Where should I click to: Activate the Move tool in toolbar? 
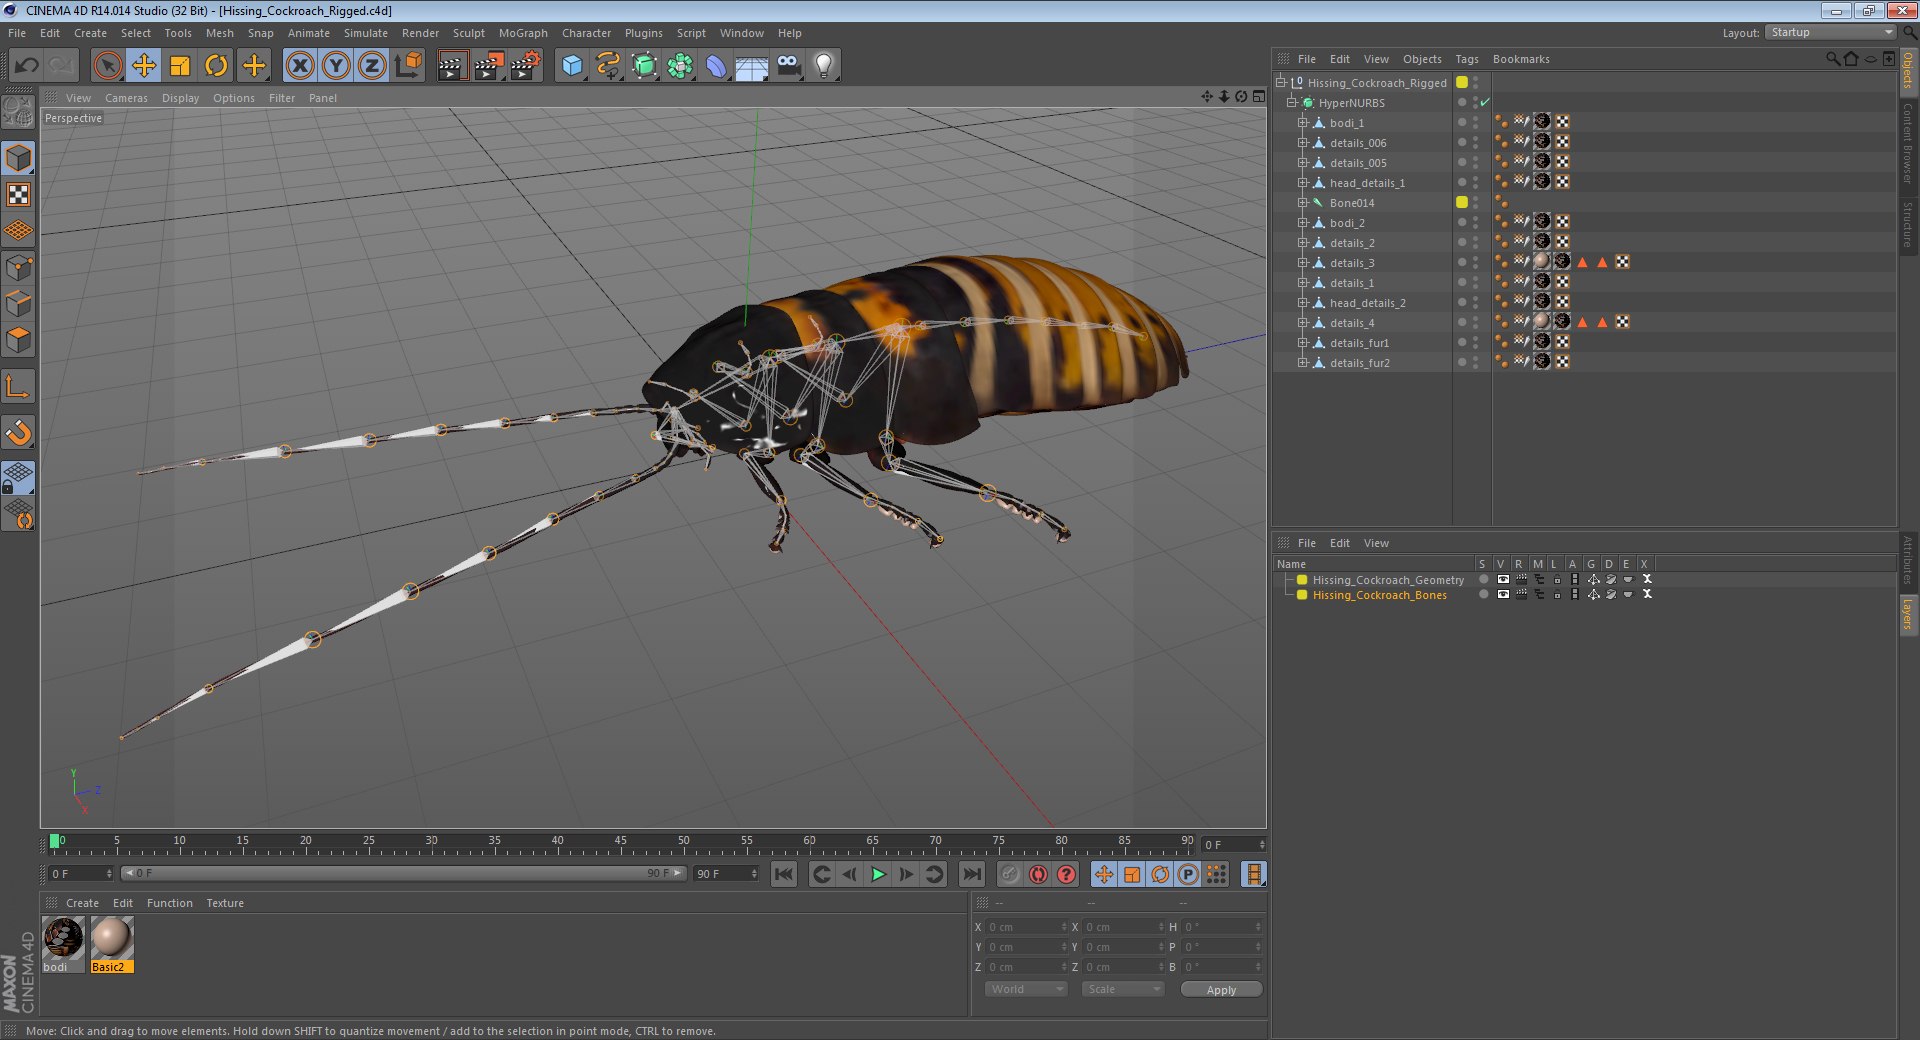[144, 66]
